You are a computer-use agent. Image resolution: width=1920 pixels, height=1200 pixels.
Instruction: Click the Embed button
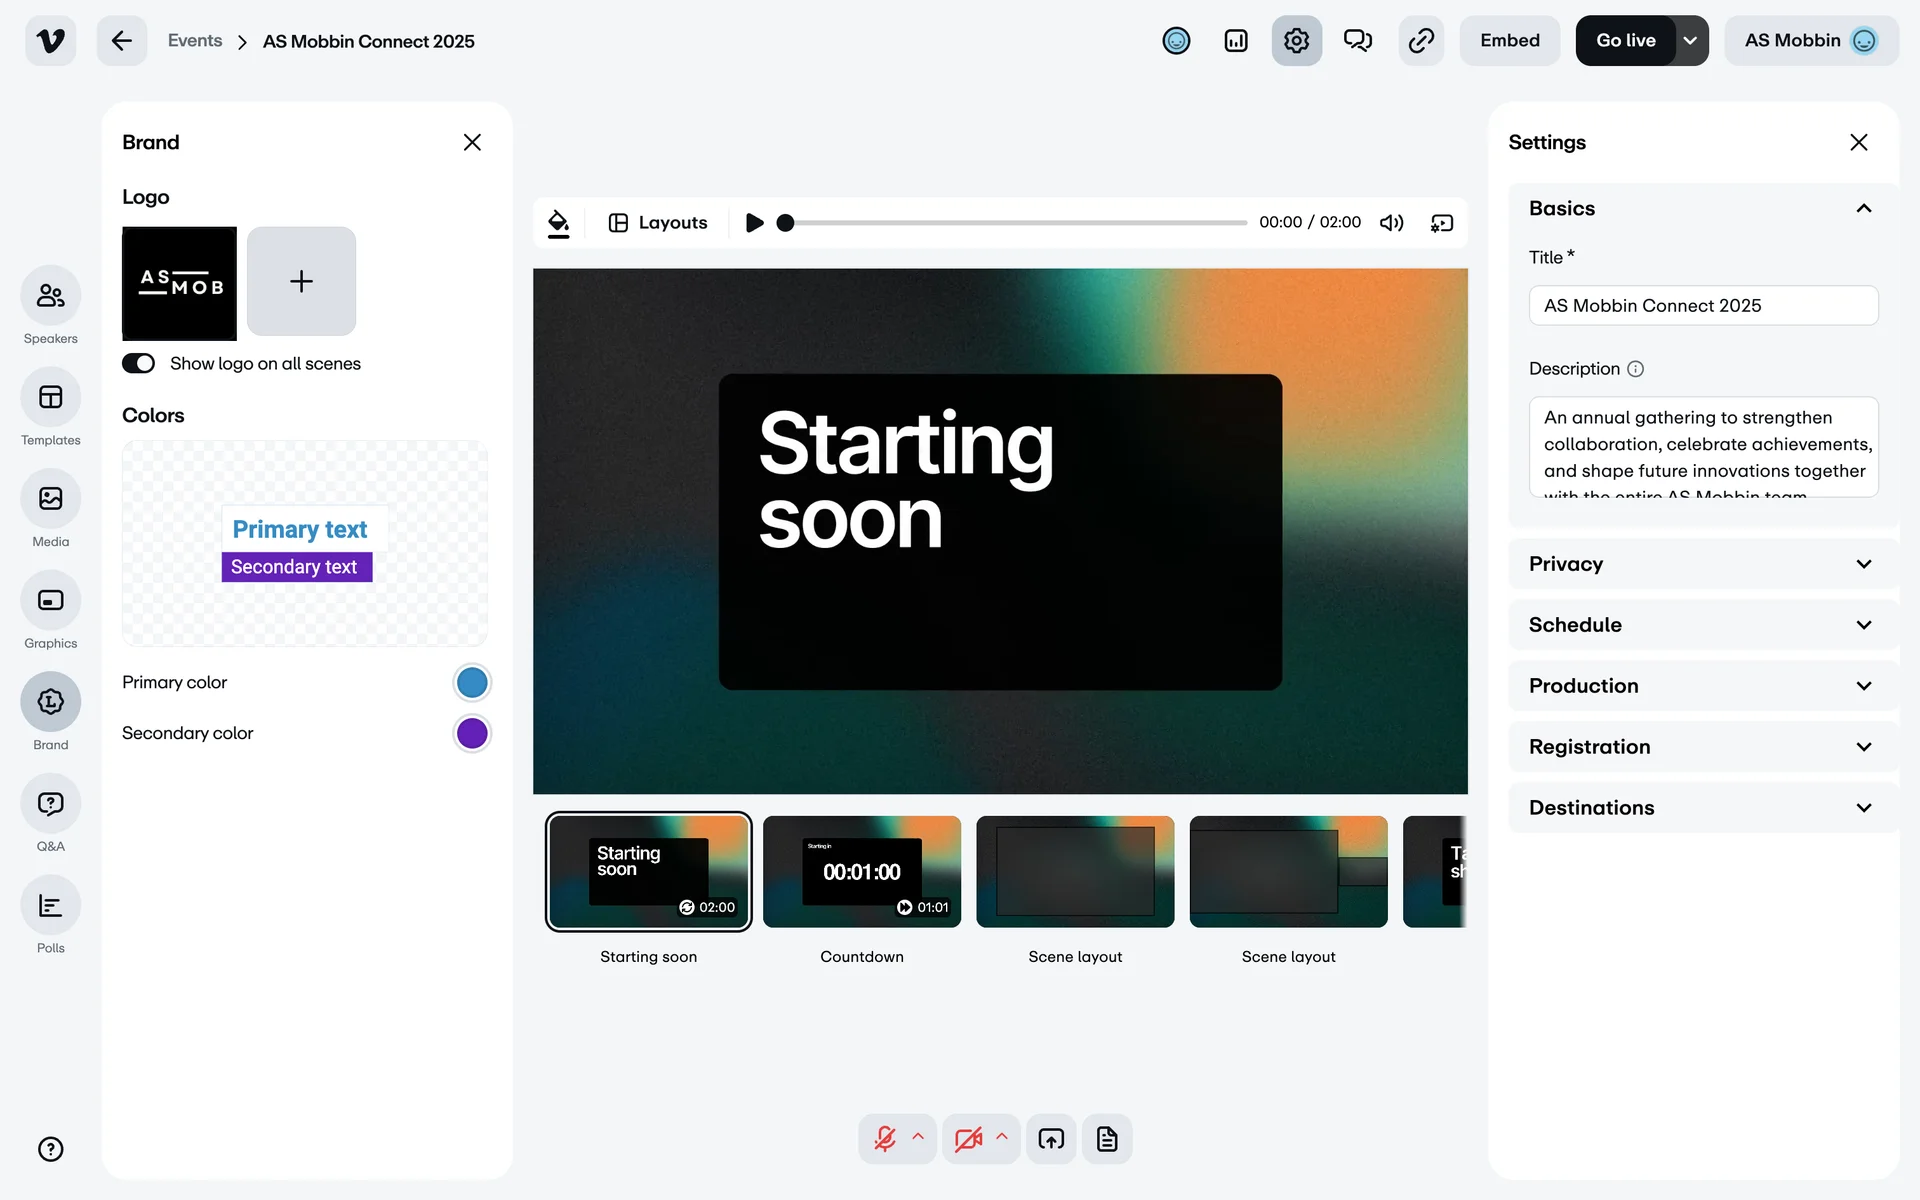(x=1510, y=40)
